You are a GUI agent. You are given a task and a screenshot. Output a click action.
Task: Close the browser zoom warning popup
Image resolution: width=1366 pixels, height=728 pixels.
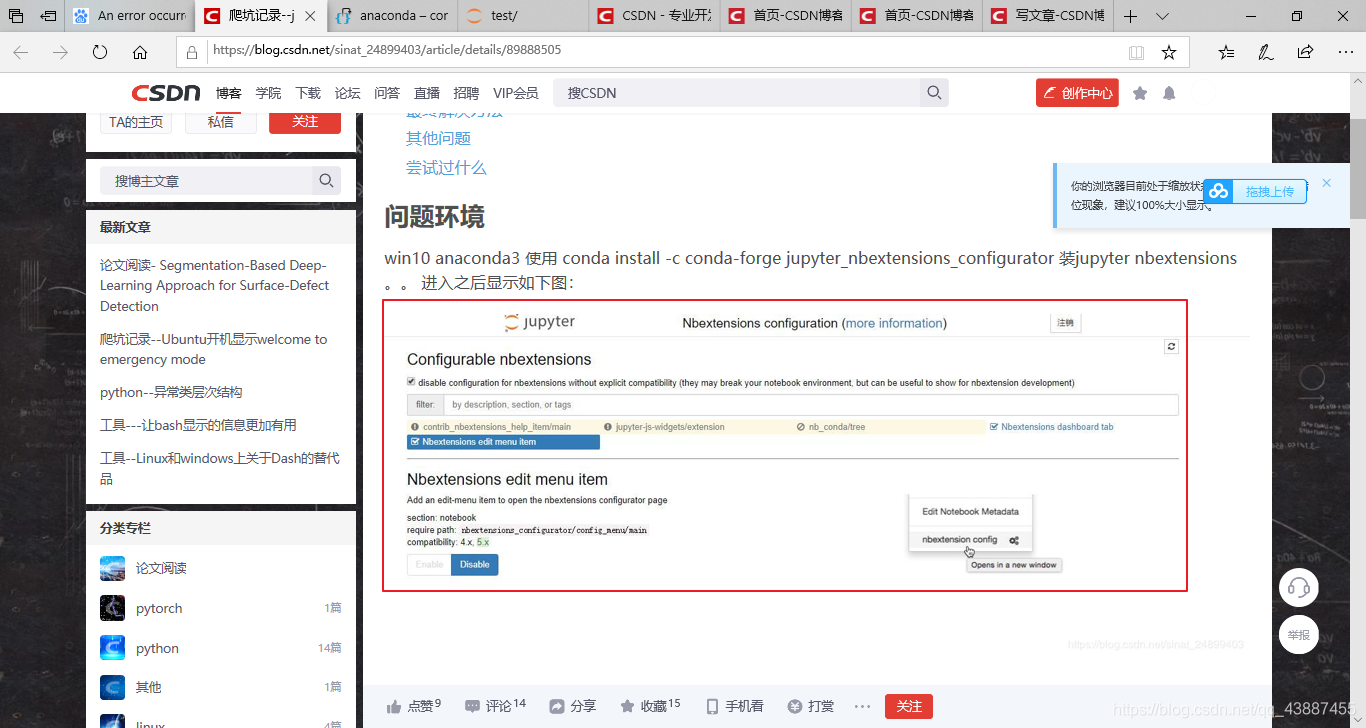[1327, 183]
